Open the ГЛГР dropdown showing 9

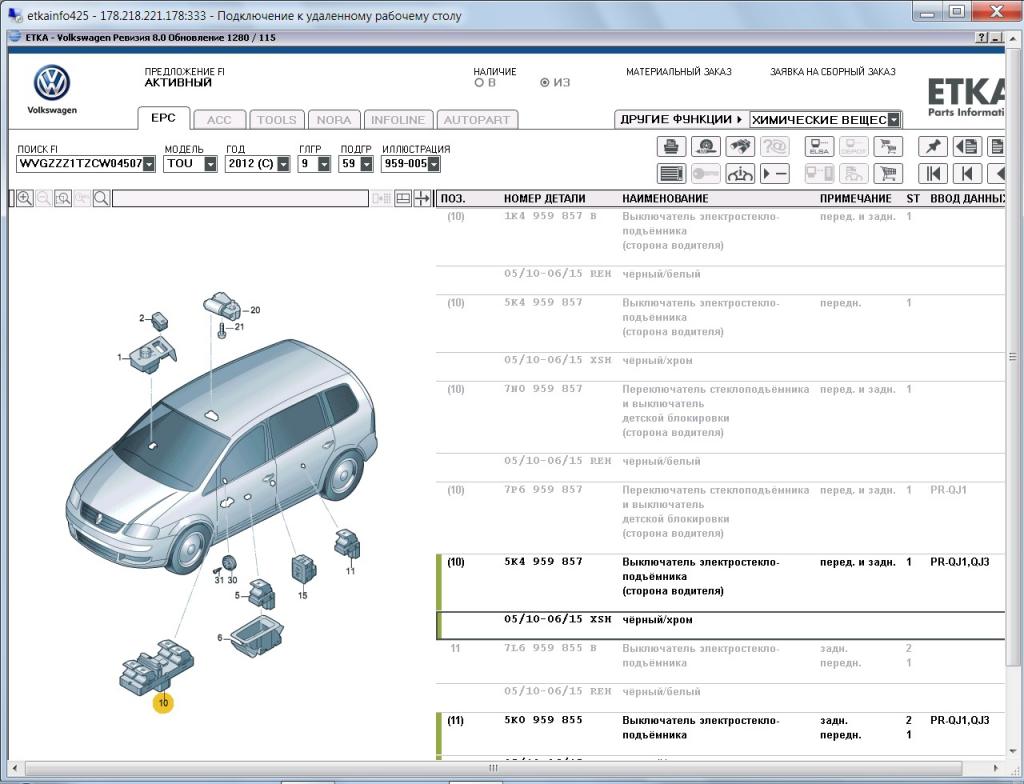click(324, 164)
